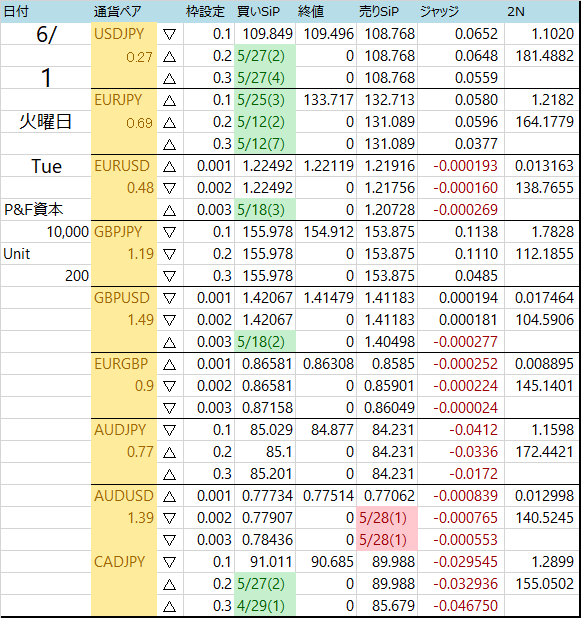Screen dimensions: 581x618
Task: Select the 火曜日 weekday cell
Action: (46, 122)
